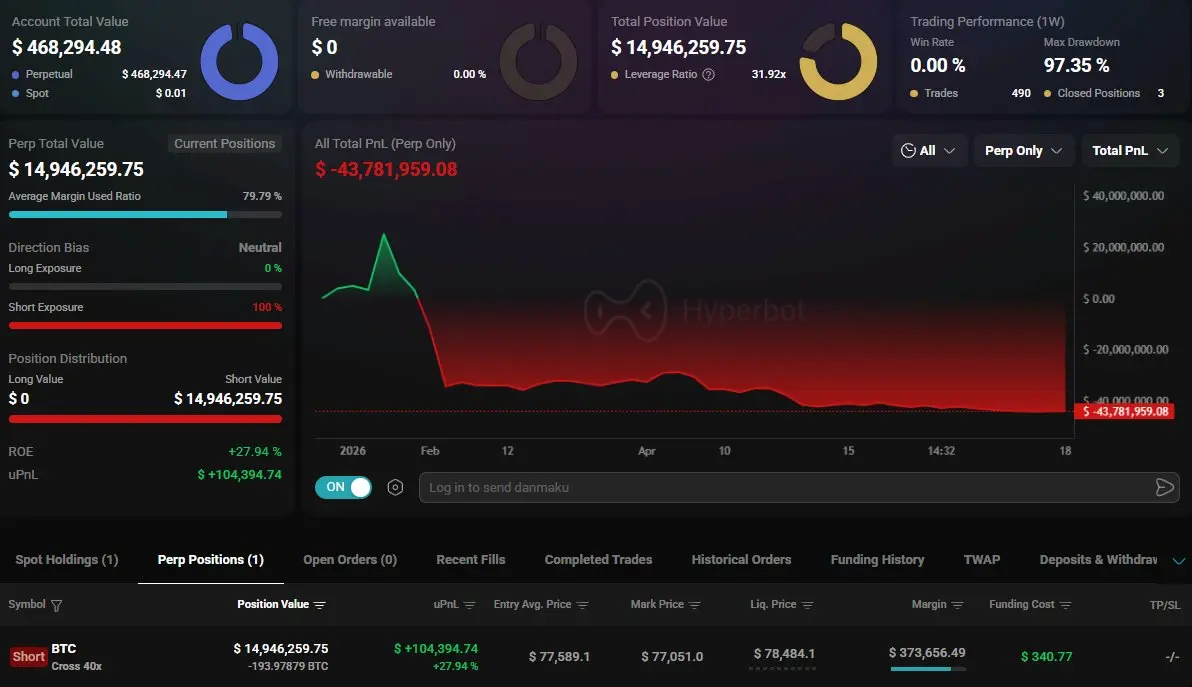Click the Total Position Value yellow donut chart

point(838,62)
